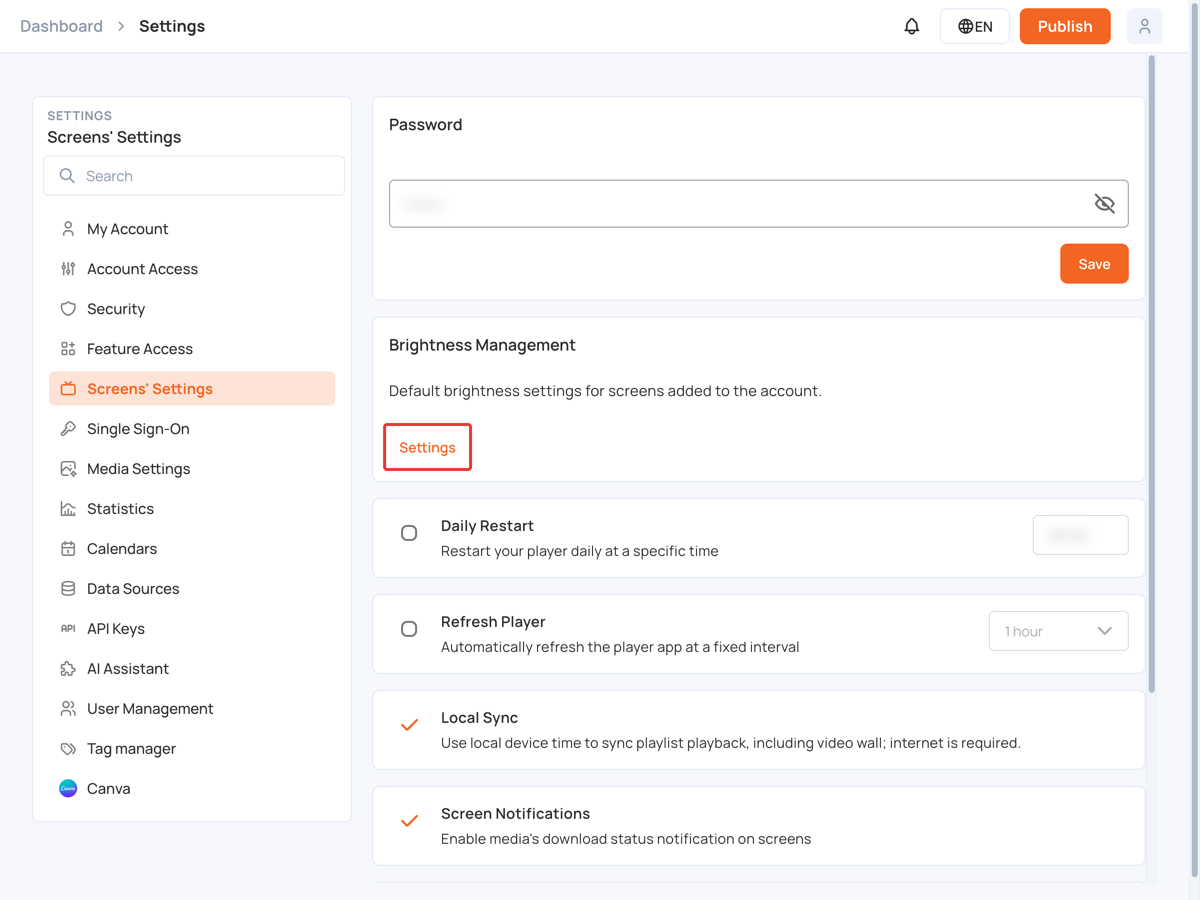This screenshot has width=1200, height=900.
Task: Uncheck the Local Sync option
Action: pos(409,725)
